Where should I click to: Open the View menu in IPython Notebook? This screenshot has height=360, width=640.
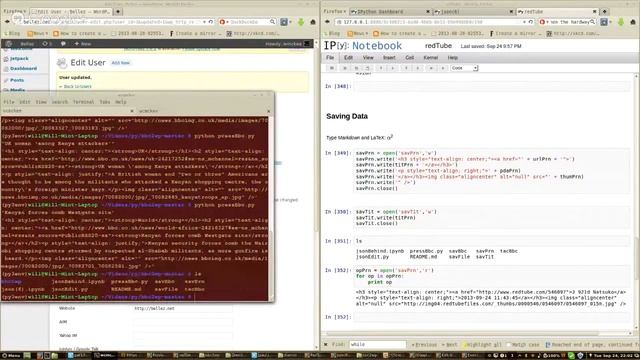click(x=368, y=58)
